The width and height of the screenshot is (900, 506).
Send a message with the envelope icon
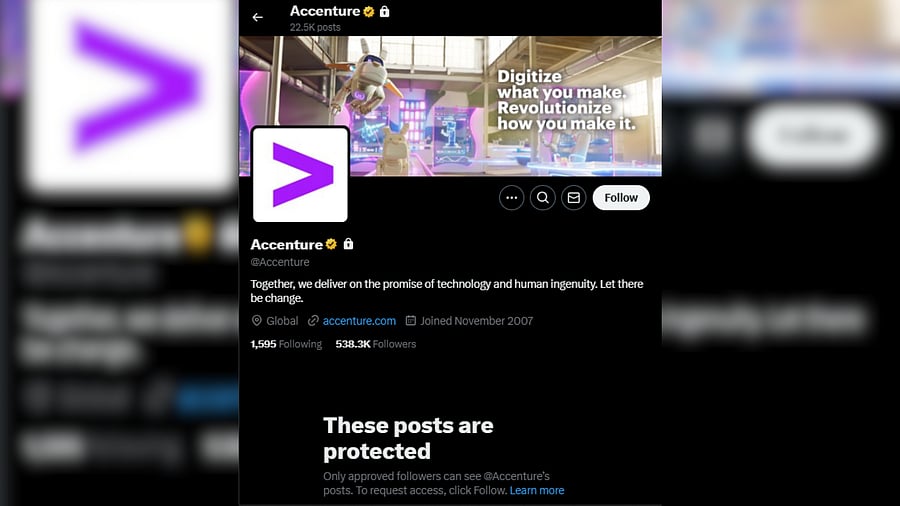[573, 198]
